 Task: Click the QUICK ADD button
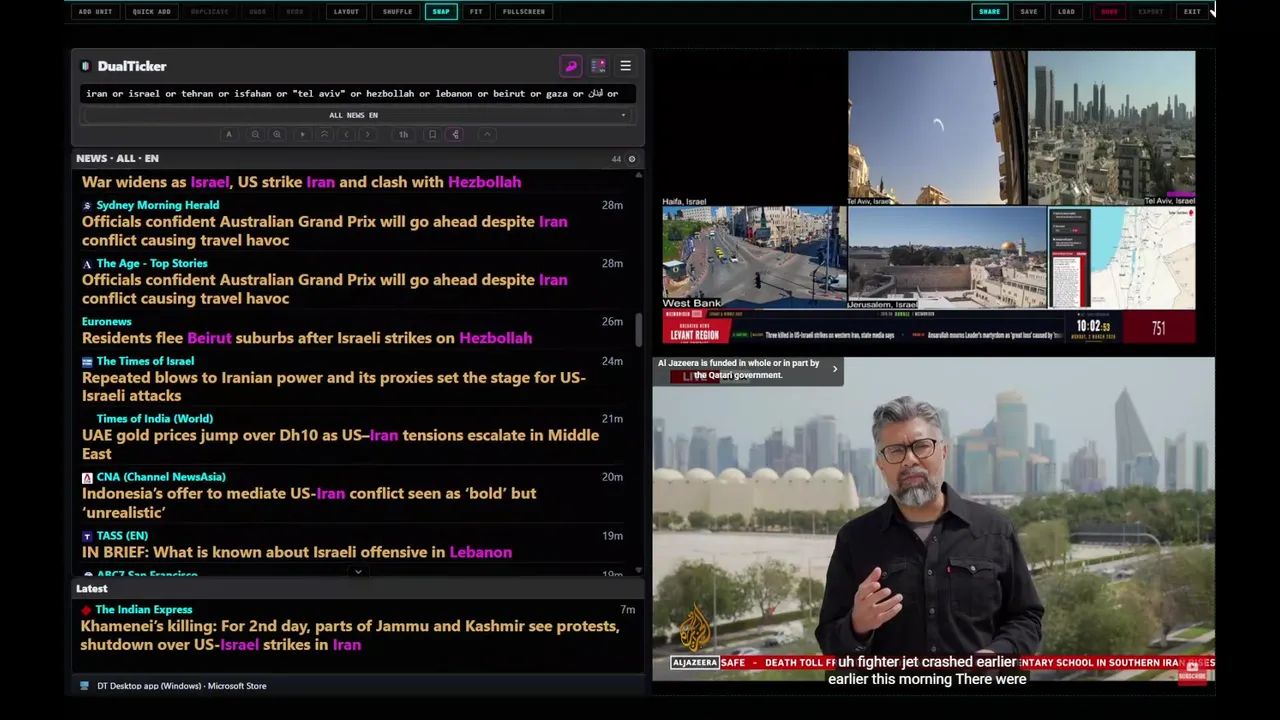tap(151, 11)
